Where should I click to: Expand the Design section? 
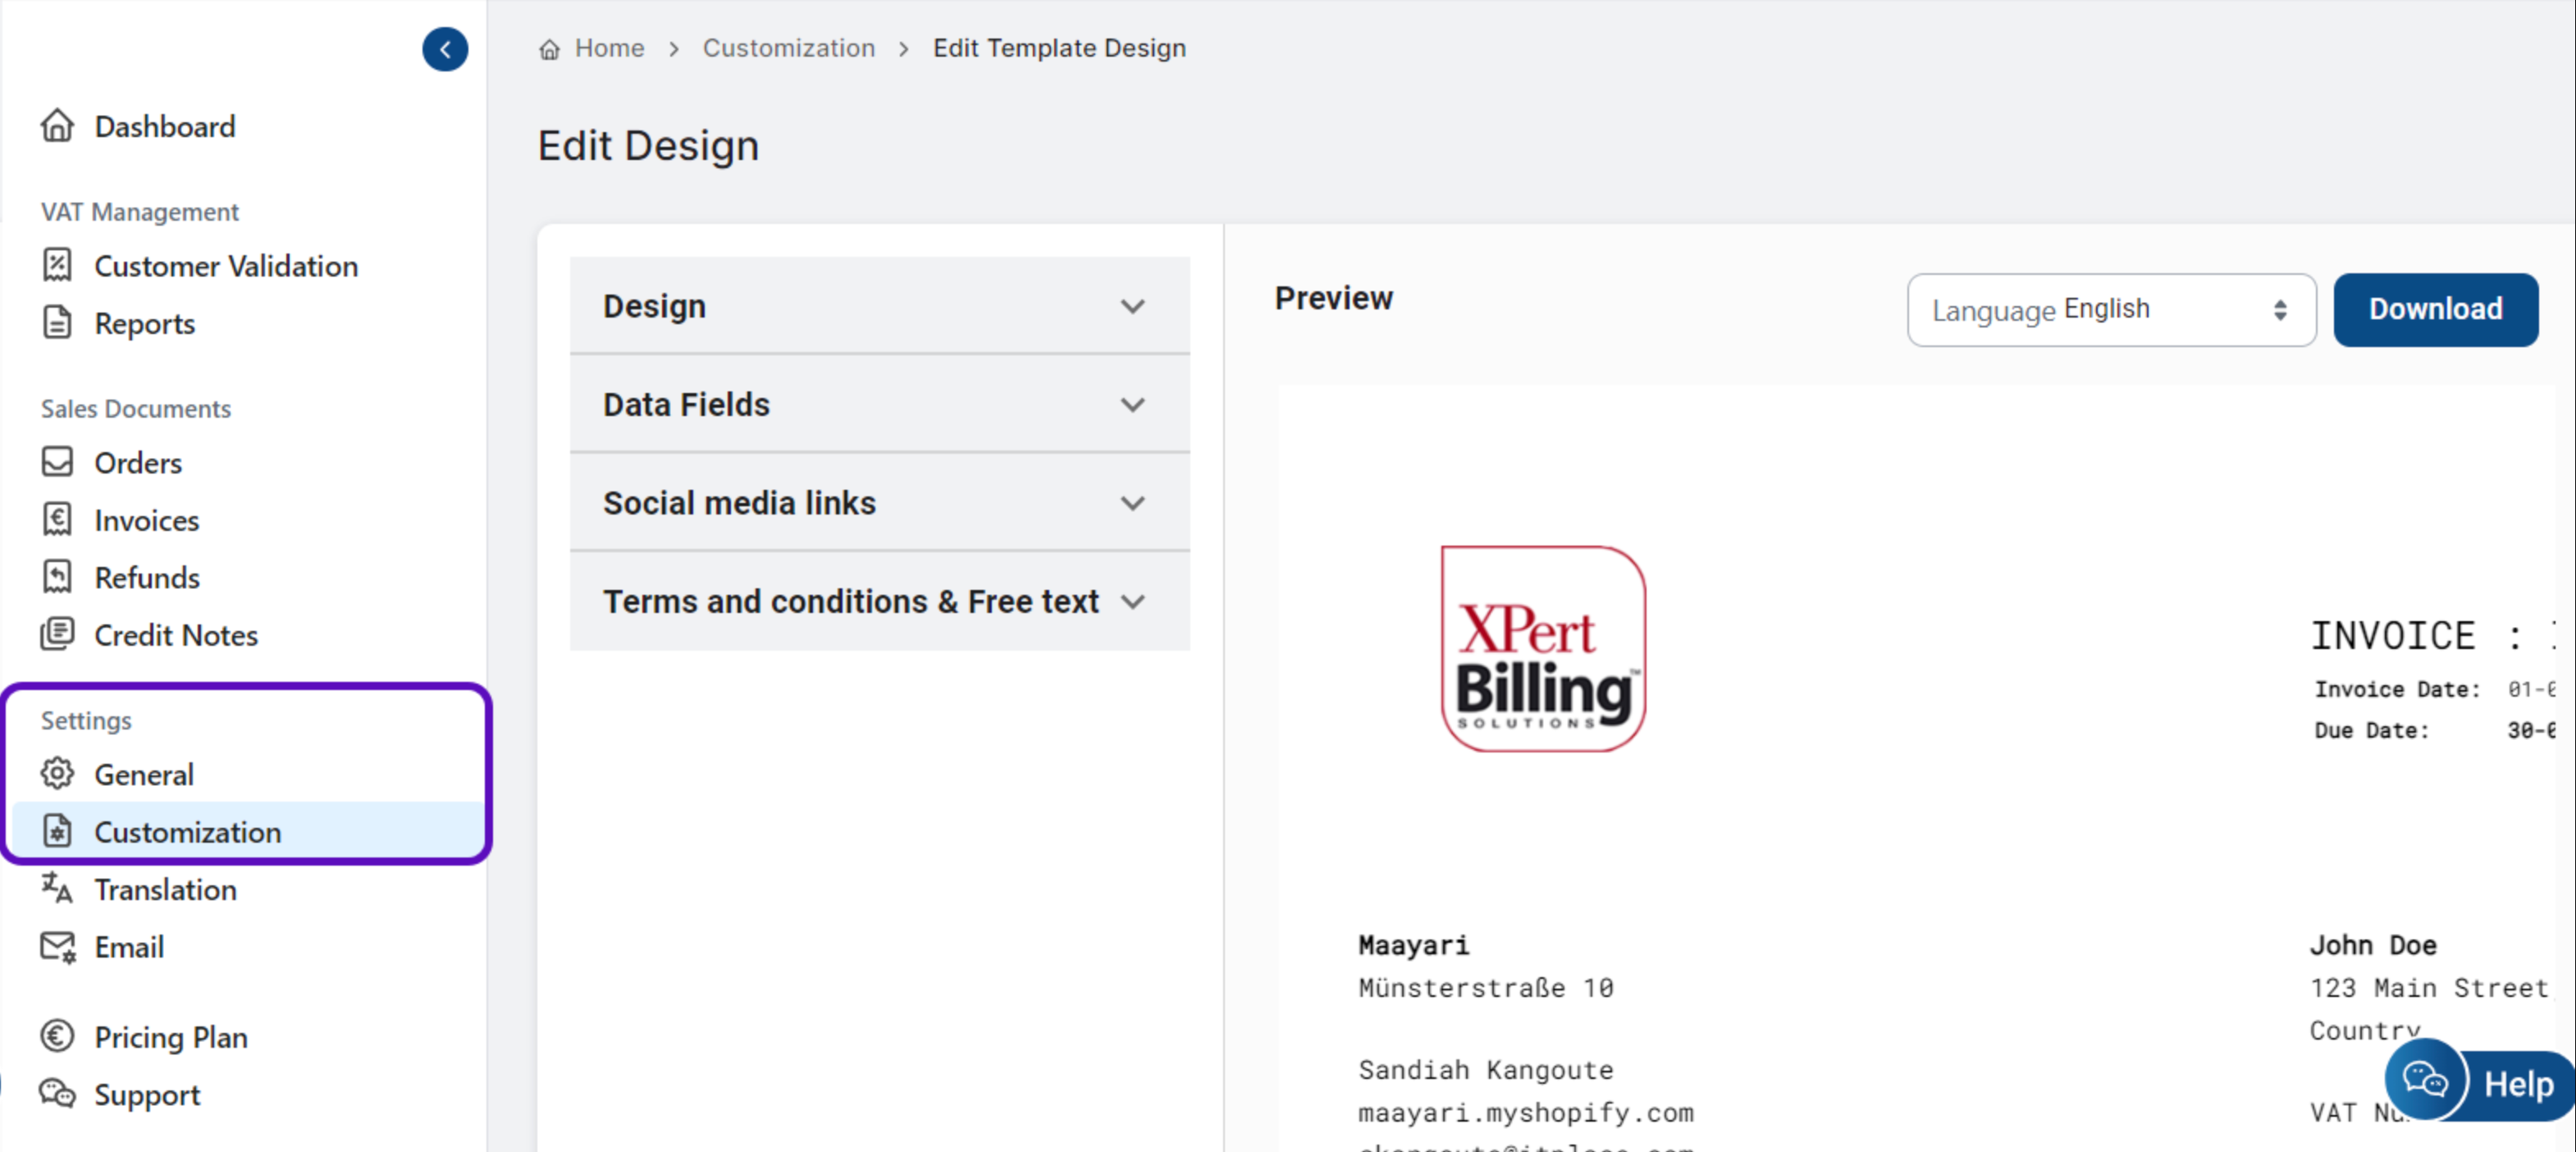click(x=879, y=306)
